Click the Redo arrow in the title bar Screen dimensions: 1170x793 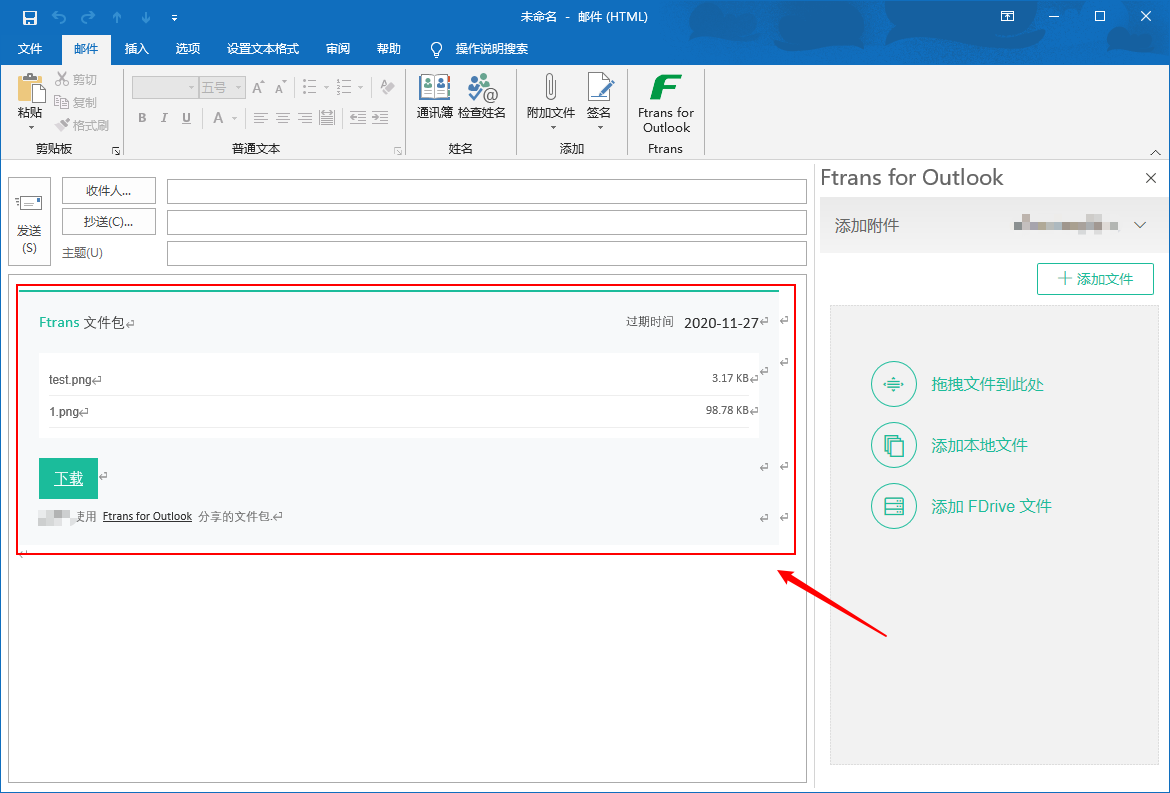pyautogui.click(x=88, y=16)
